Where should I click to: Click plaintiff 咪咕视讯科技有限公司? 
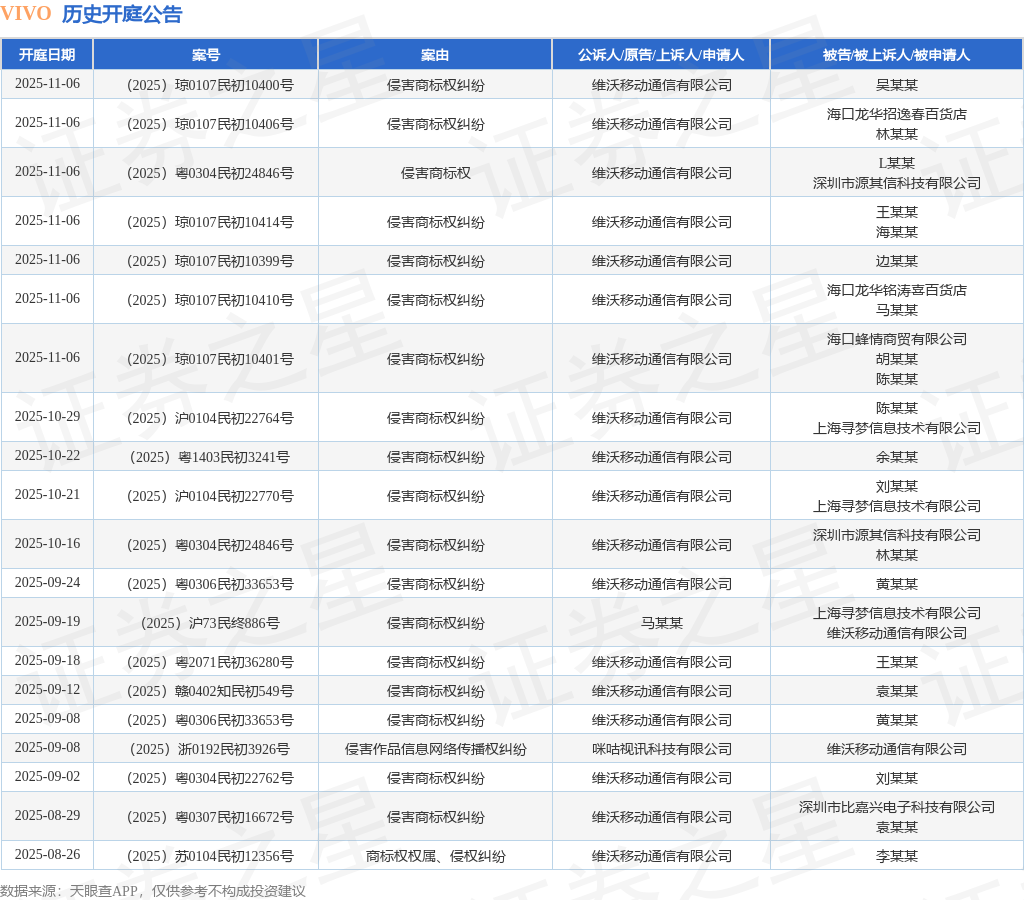point(662,749)
